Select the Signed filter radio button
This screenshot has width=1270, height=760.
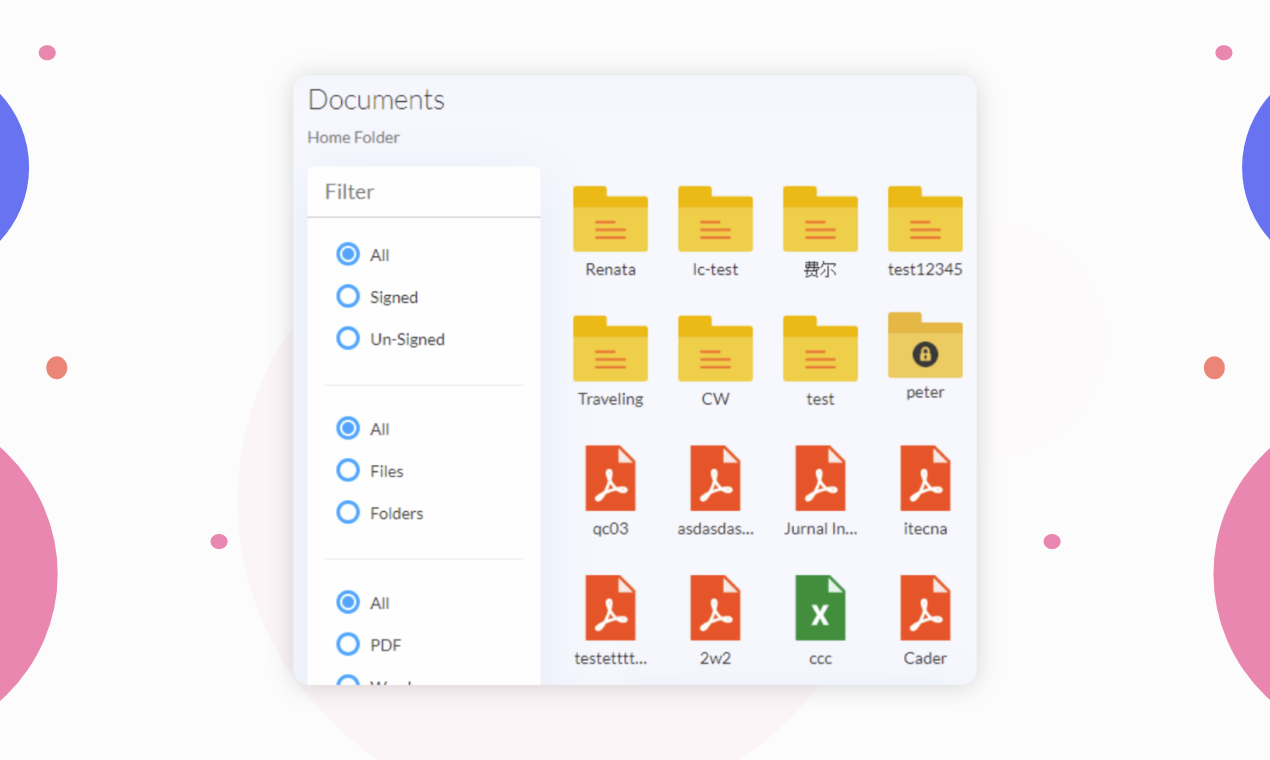pos(348,297)
